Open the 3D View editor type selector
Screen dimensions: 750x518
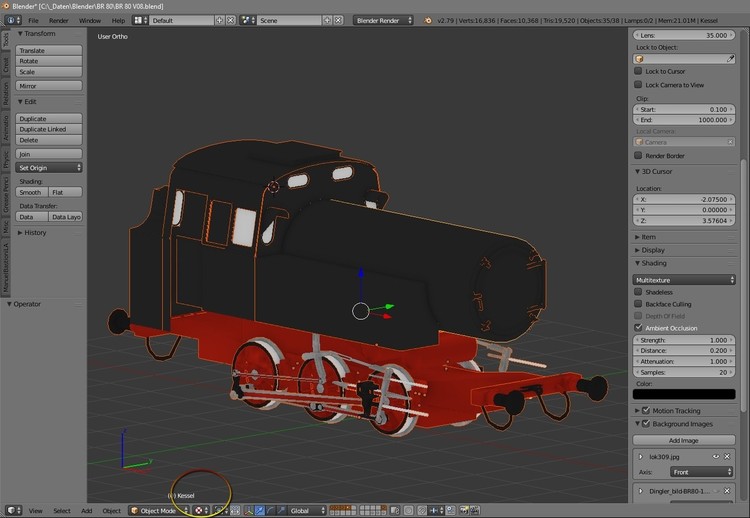tap(13, 510)
